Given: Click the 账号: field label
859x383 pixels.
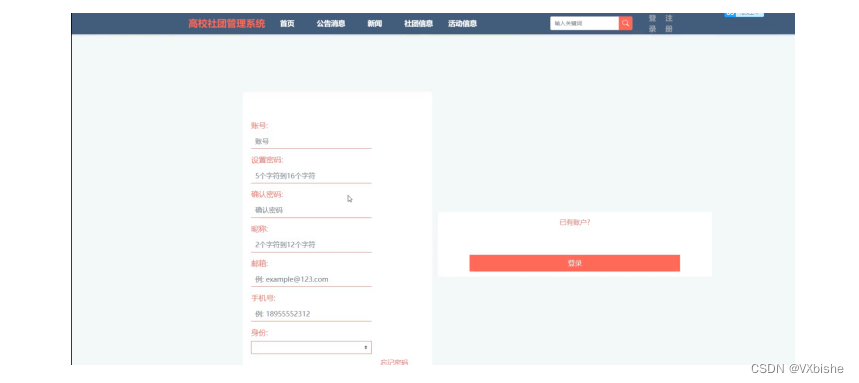Looking at the screenshot, I should [260, 125].
